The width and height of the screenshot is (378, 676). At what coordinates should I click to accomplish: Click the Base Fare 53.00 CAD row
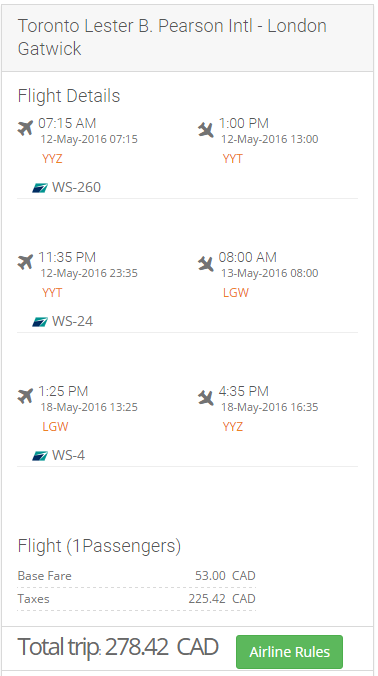[x=137, y=576]
